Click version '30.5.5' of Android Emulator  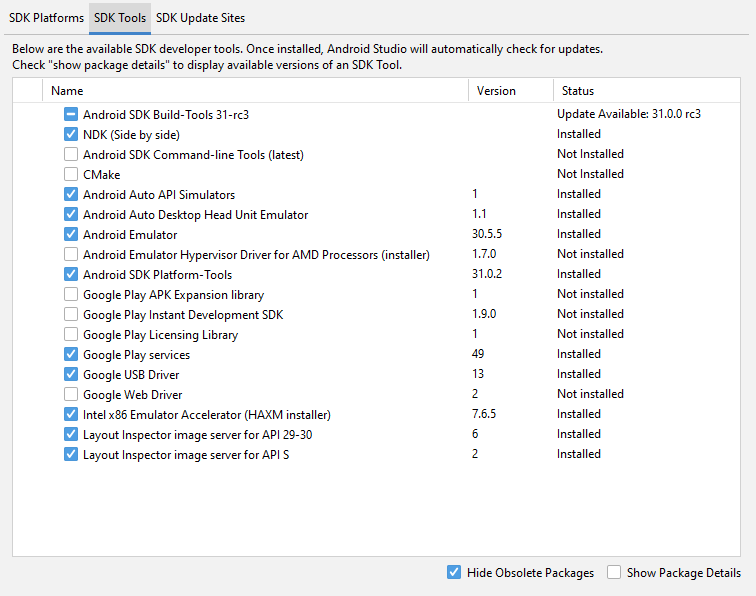click(487, 234)
